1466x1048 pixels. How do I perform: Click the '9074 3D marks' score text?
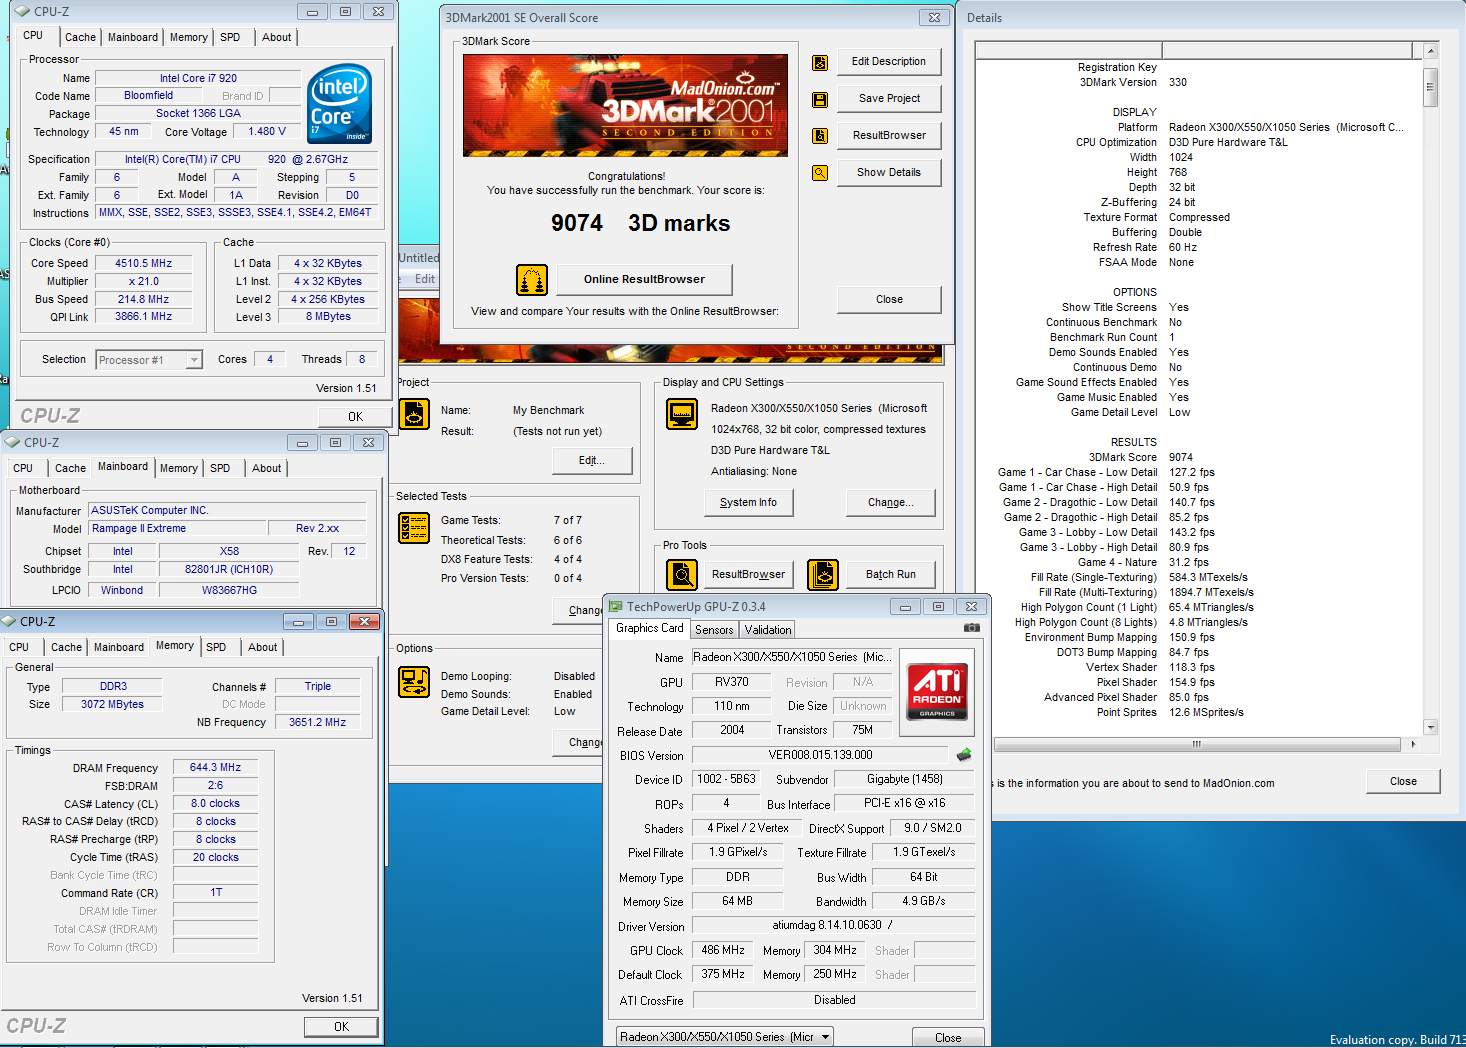point(641,223)
